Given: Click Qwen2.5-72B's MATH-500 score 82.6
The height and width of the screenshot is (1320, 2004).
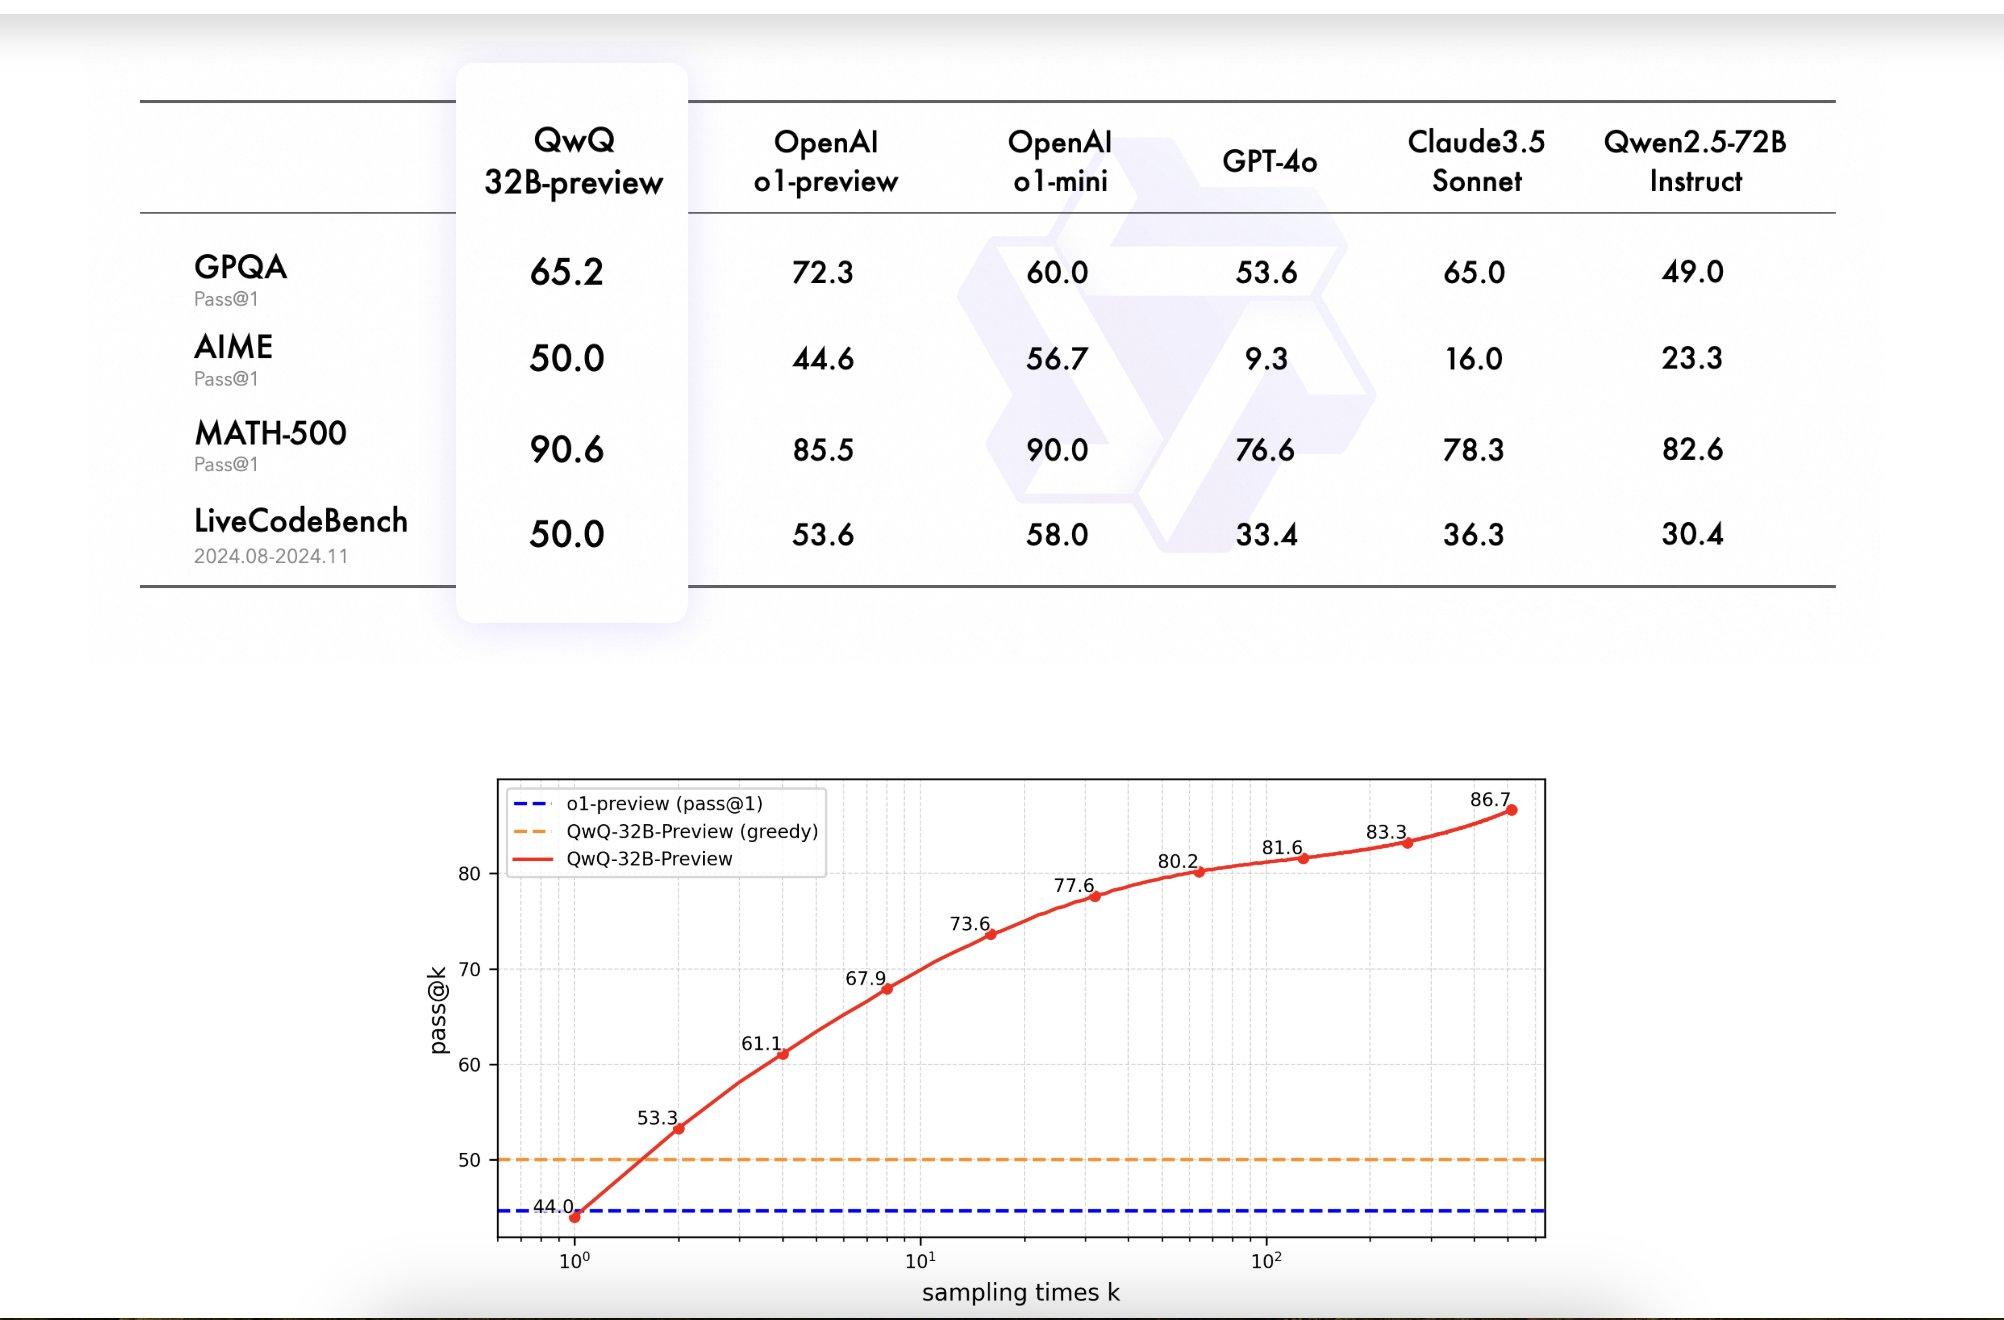Looking at the screenshot, I should coord(1693,448).
